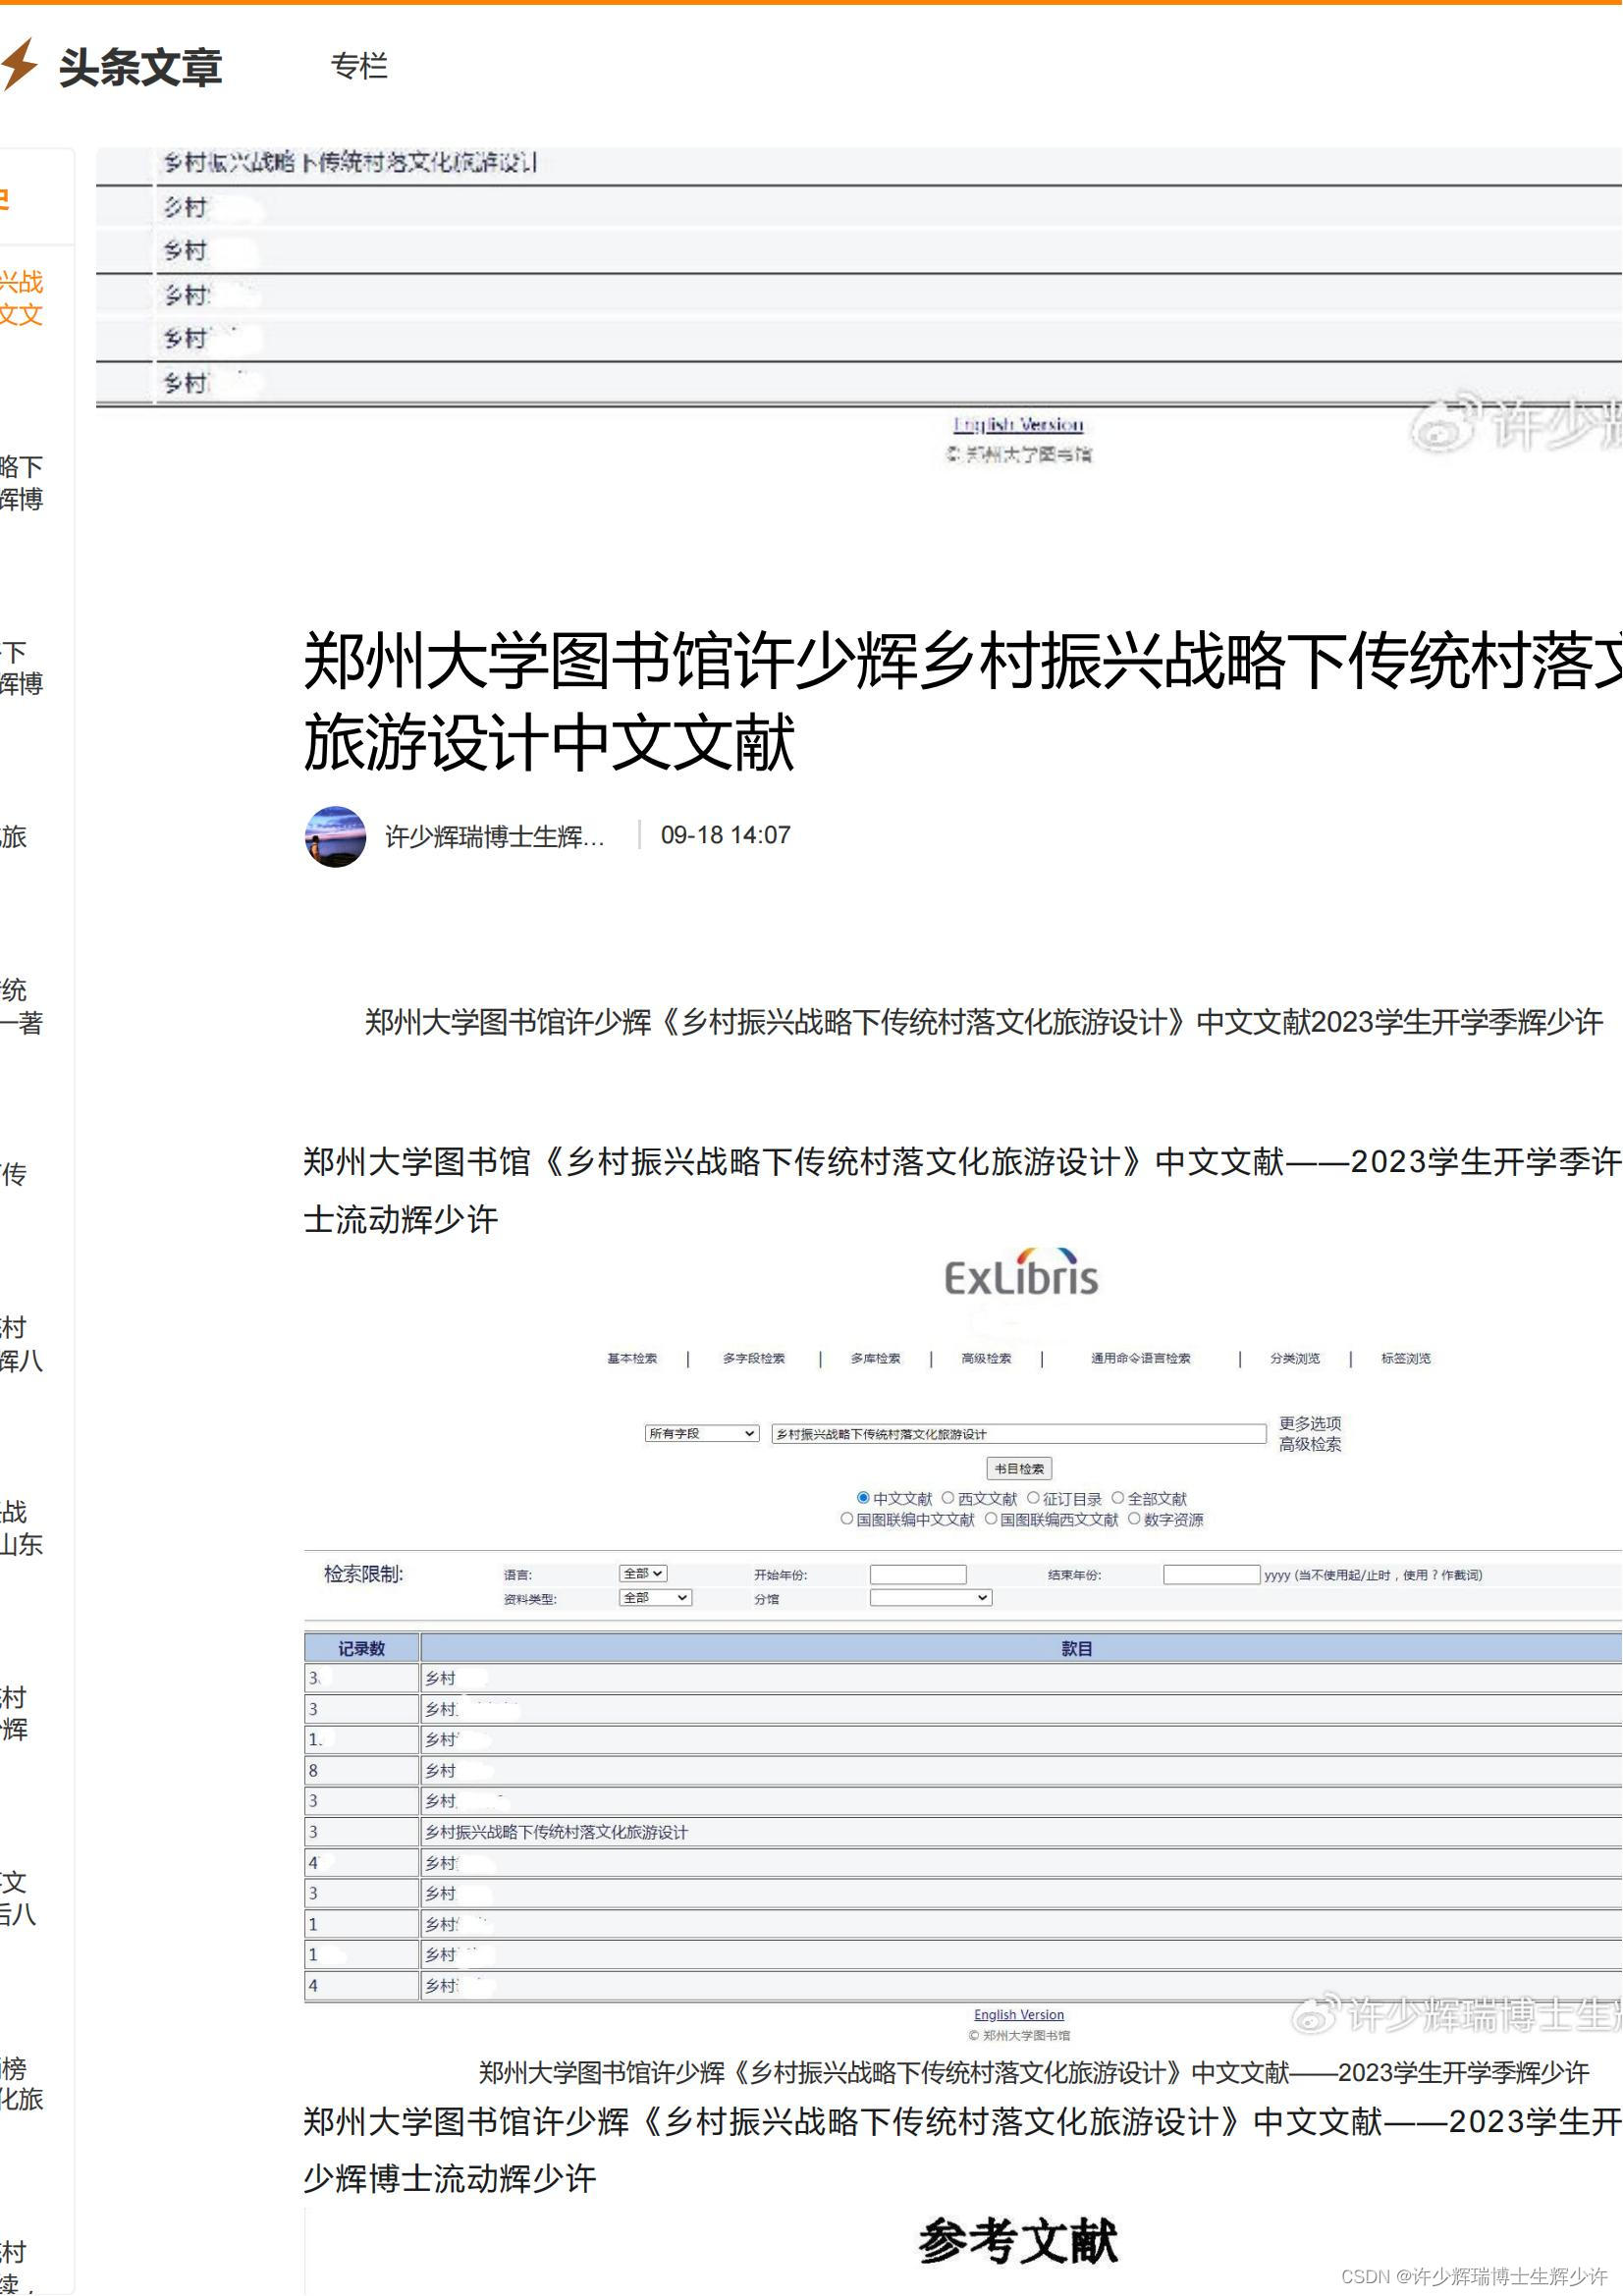Switch to the 通用命令语言检索 tab

point(1141,1359)
